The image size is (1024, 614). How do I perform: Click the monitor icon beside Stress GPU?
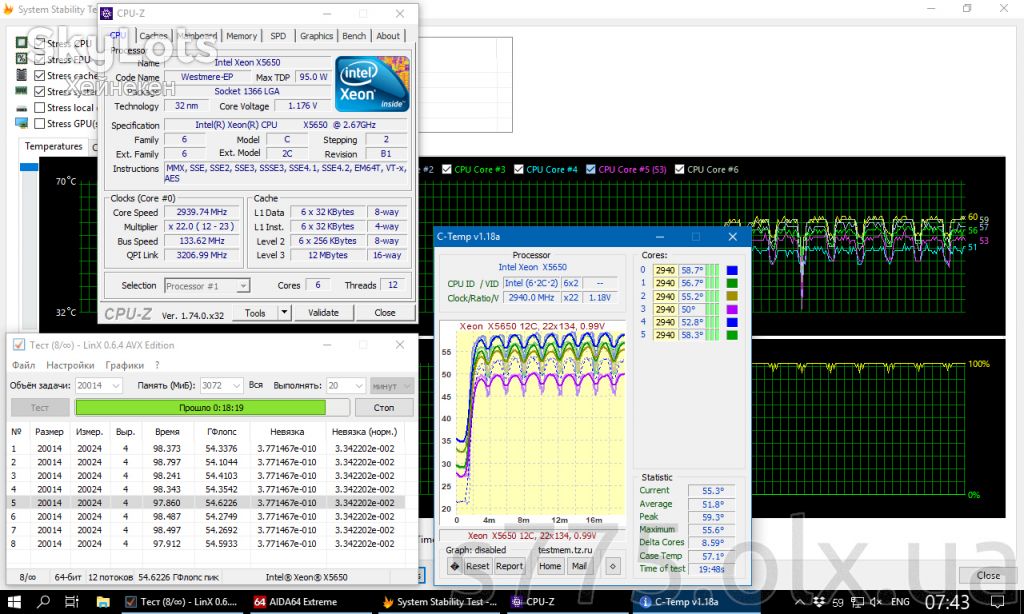[22, 123]
